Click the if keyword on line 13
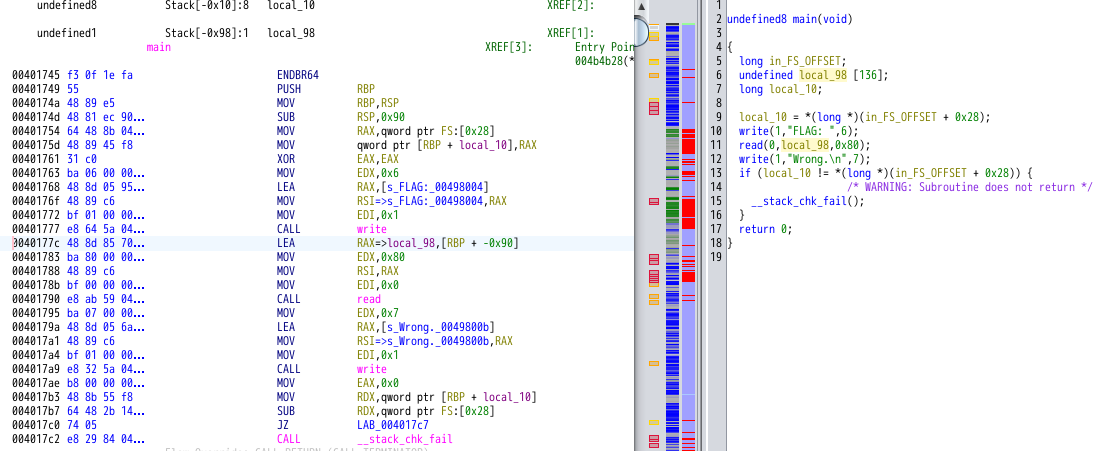The image size is (1097, 451). (744, 173)
